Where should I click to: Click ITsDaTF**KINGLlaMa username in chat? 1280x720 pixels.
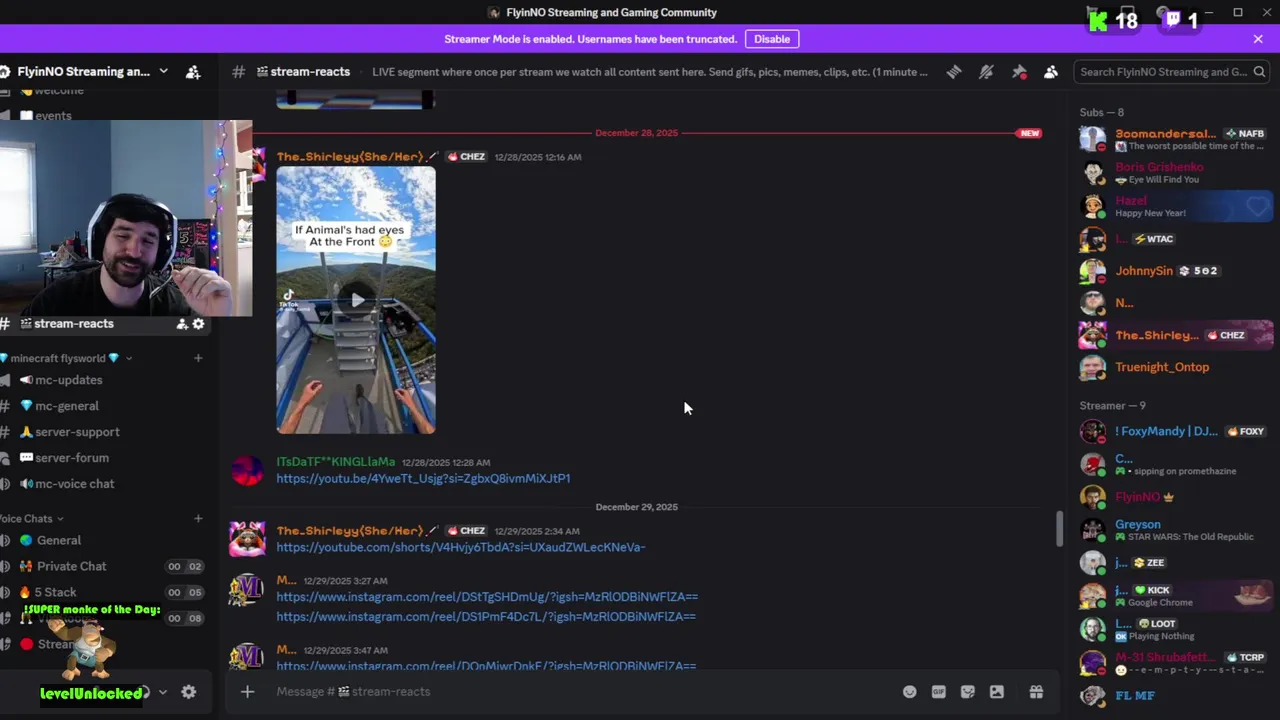pyautogui.click(x=336, y=462)
